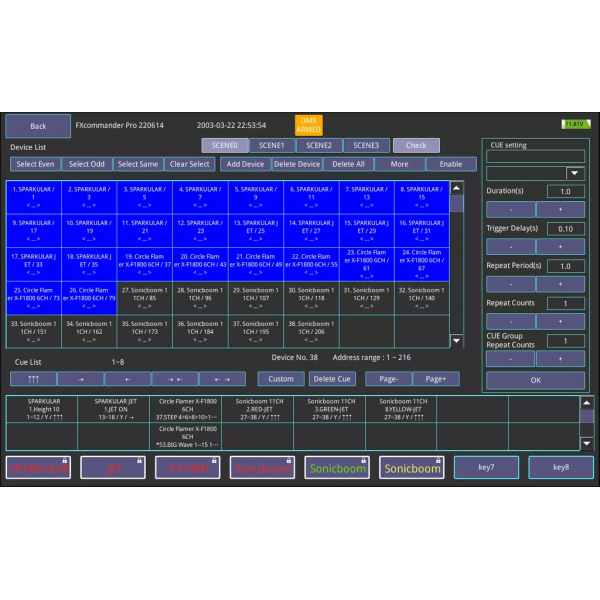
Task: Click Clear Select button
Action: tap(189, 164)
